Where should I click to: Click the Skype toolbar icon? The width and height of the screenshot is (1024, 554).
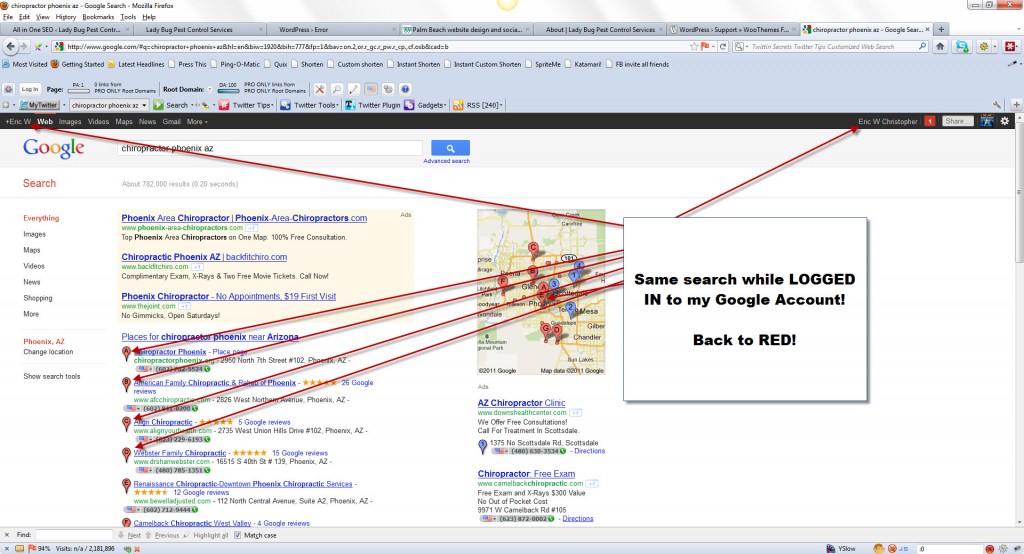click(x=962, y=46)
